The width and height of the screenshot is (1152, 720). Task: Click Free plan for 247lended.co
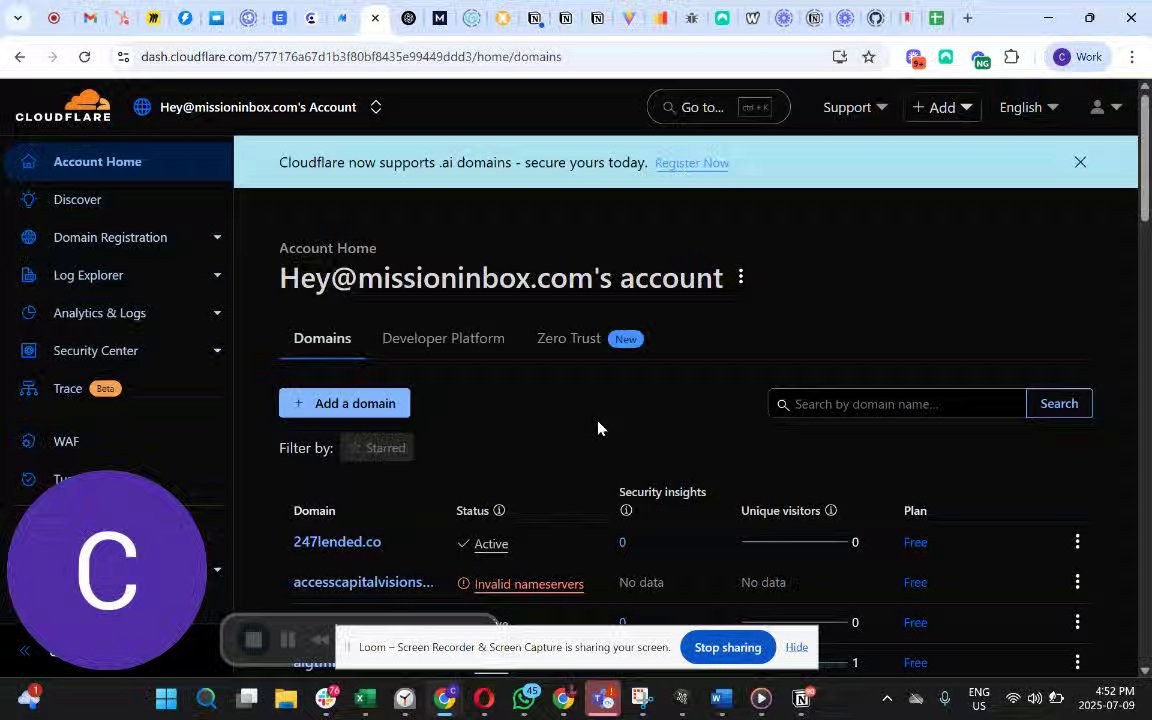915,543
